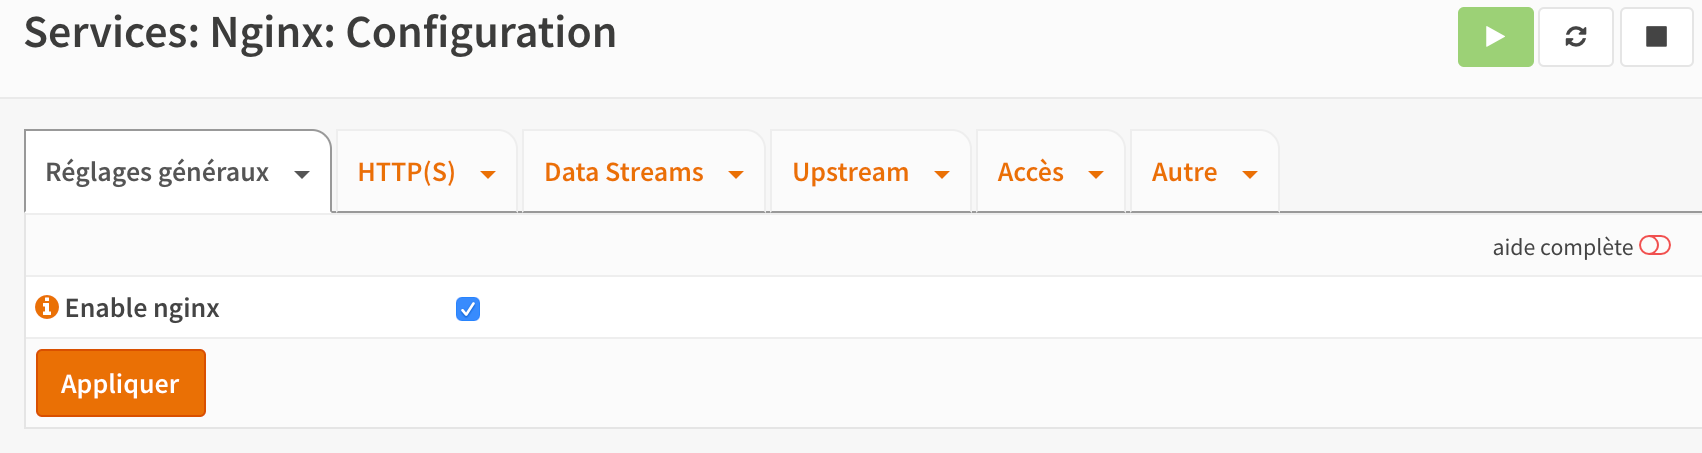
Task: Uncheck the Enable nginx checkbox
Action: click(468, 309)
